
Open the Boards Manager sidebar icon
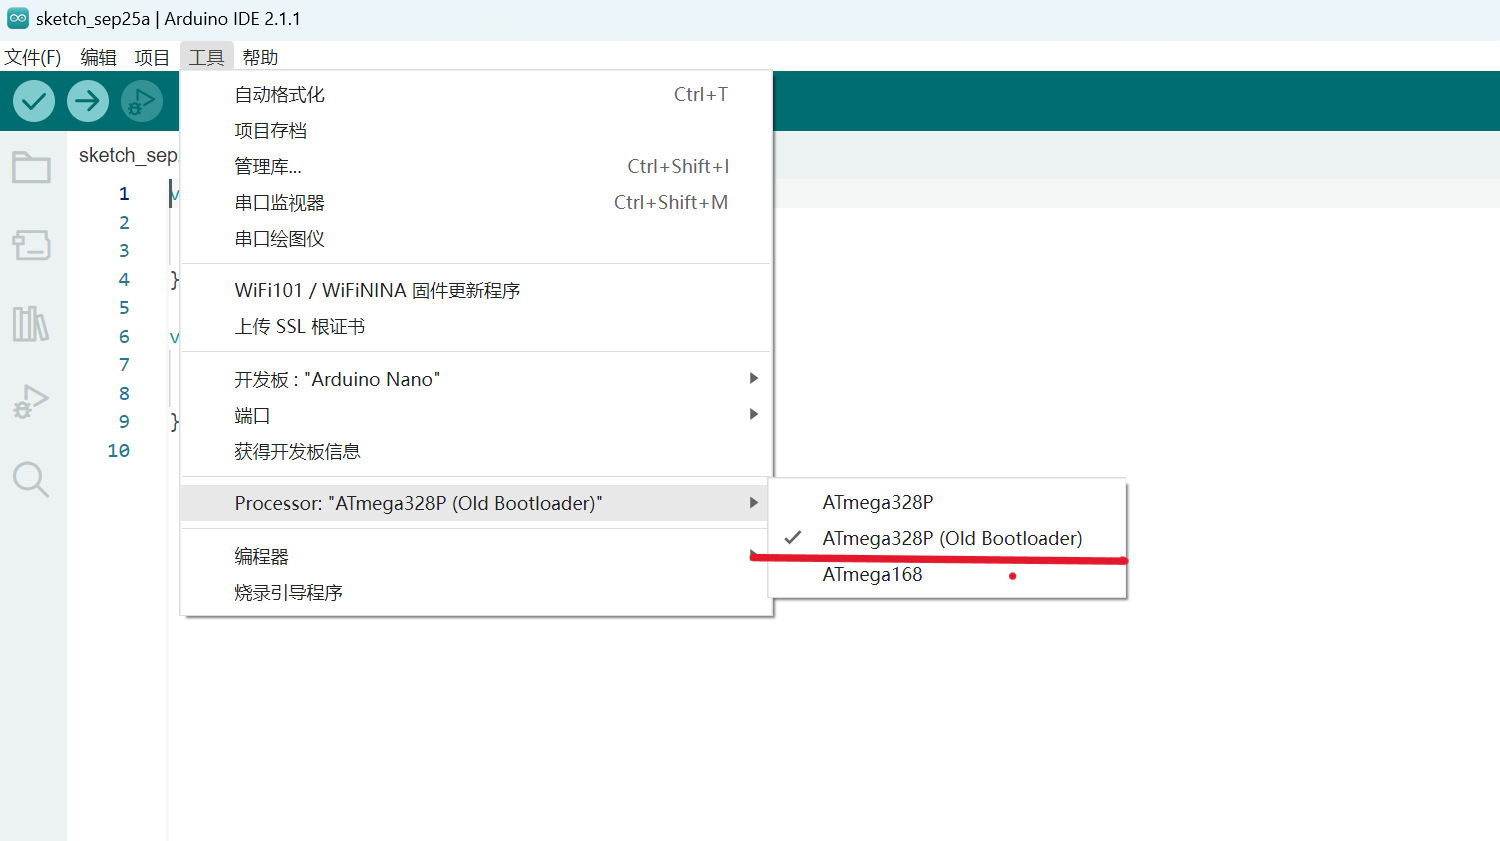(x=31, y=245)
